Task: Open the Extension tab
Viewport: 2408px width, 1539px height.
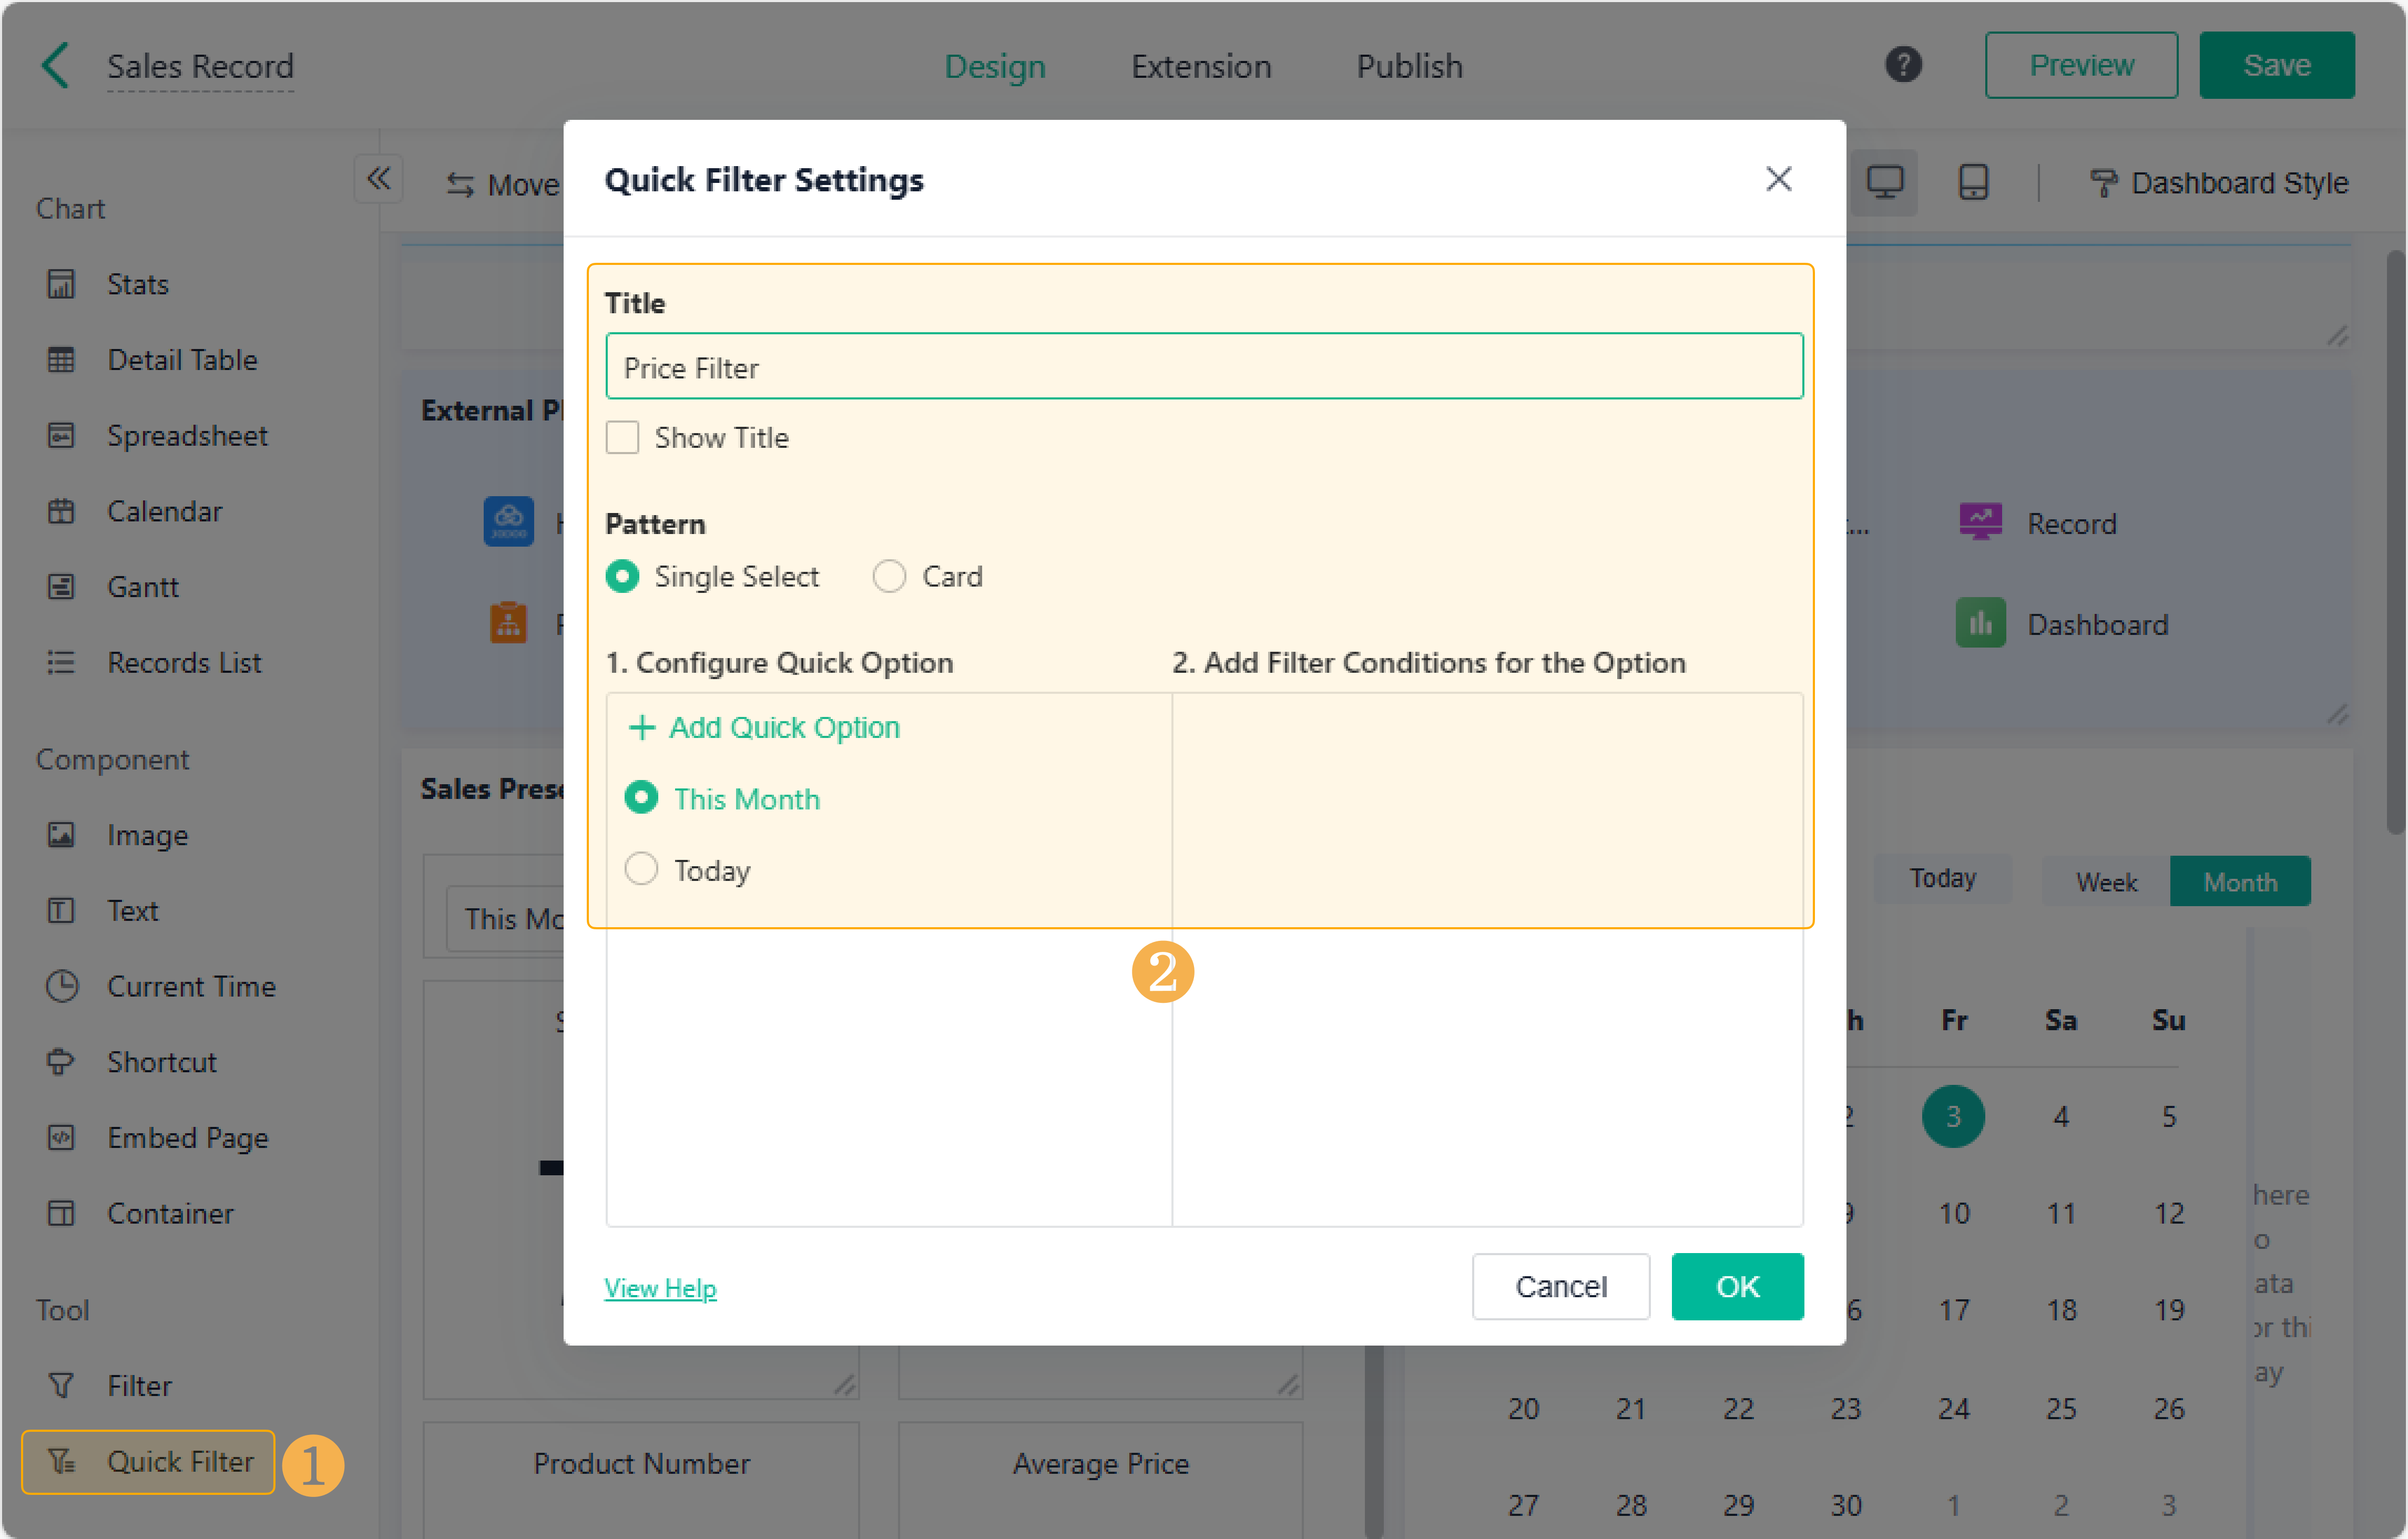Action: pos(1201,66)
